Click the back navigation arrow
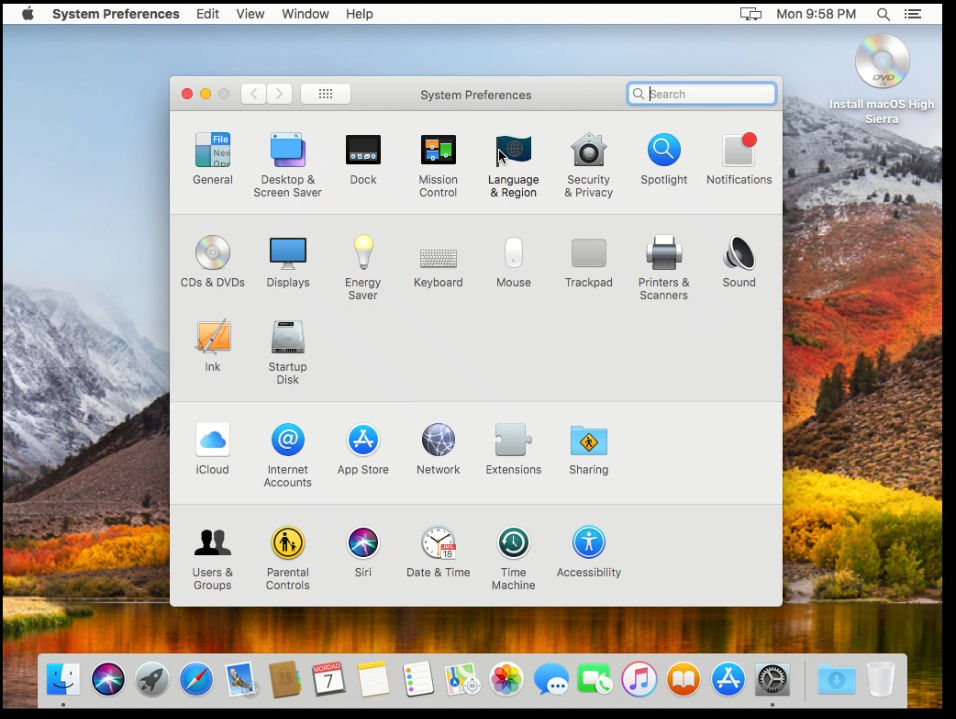The width and height of the screenshot is (956, 719). [x=254, y=93]
